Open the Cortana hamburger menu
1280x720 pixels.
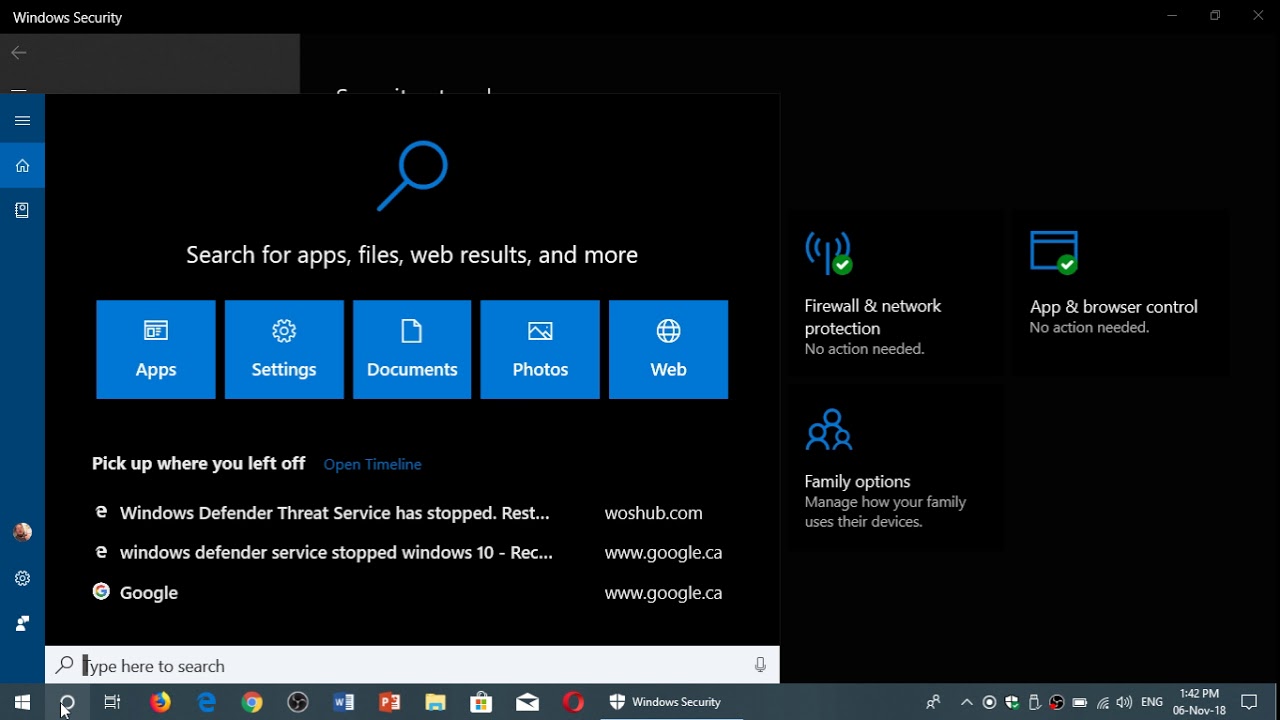click(22, 121)
